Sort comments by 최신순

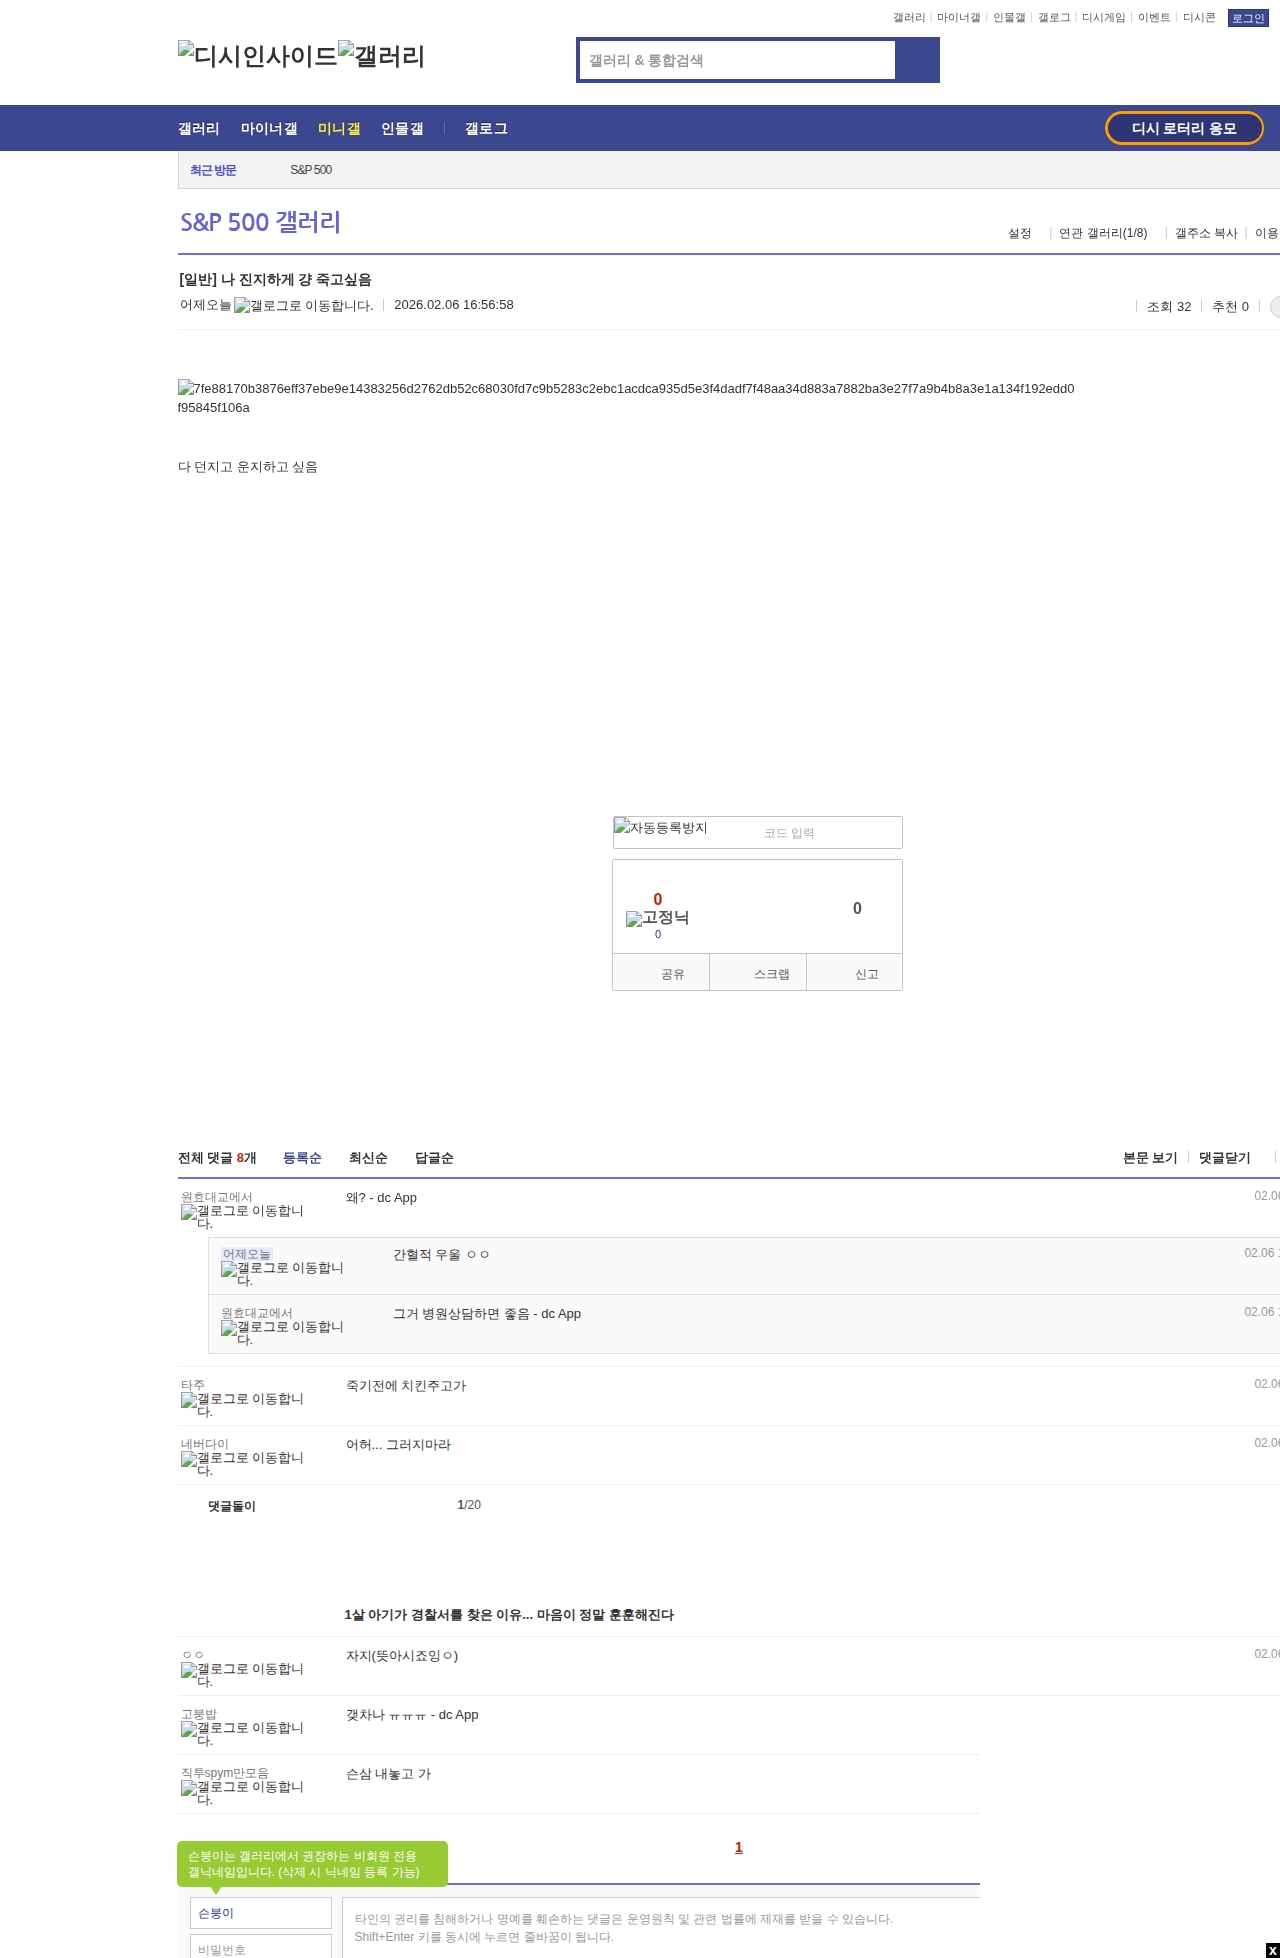tap(367, 1158)
